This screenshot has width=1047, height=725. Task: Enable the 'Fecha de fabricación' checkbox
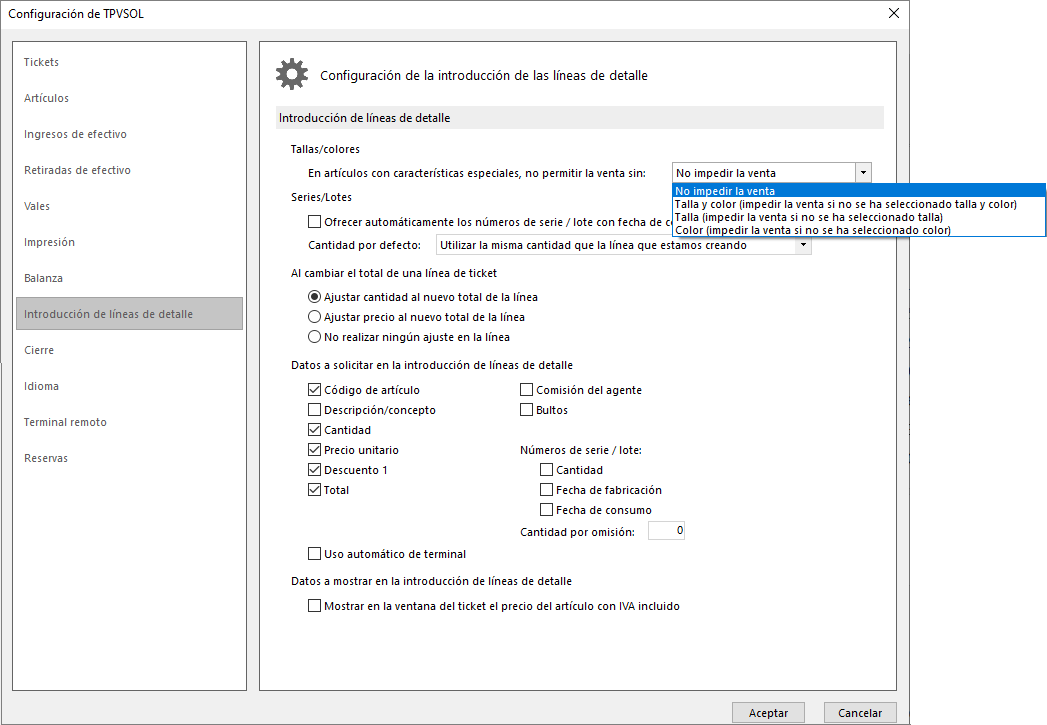(x=547, y=490)
